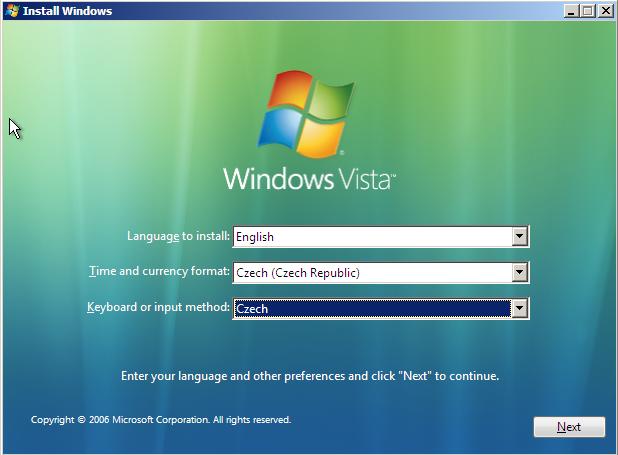Click the "Language to install:" label
618x455 pixels.
click(178, 236)
